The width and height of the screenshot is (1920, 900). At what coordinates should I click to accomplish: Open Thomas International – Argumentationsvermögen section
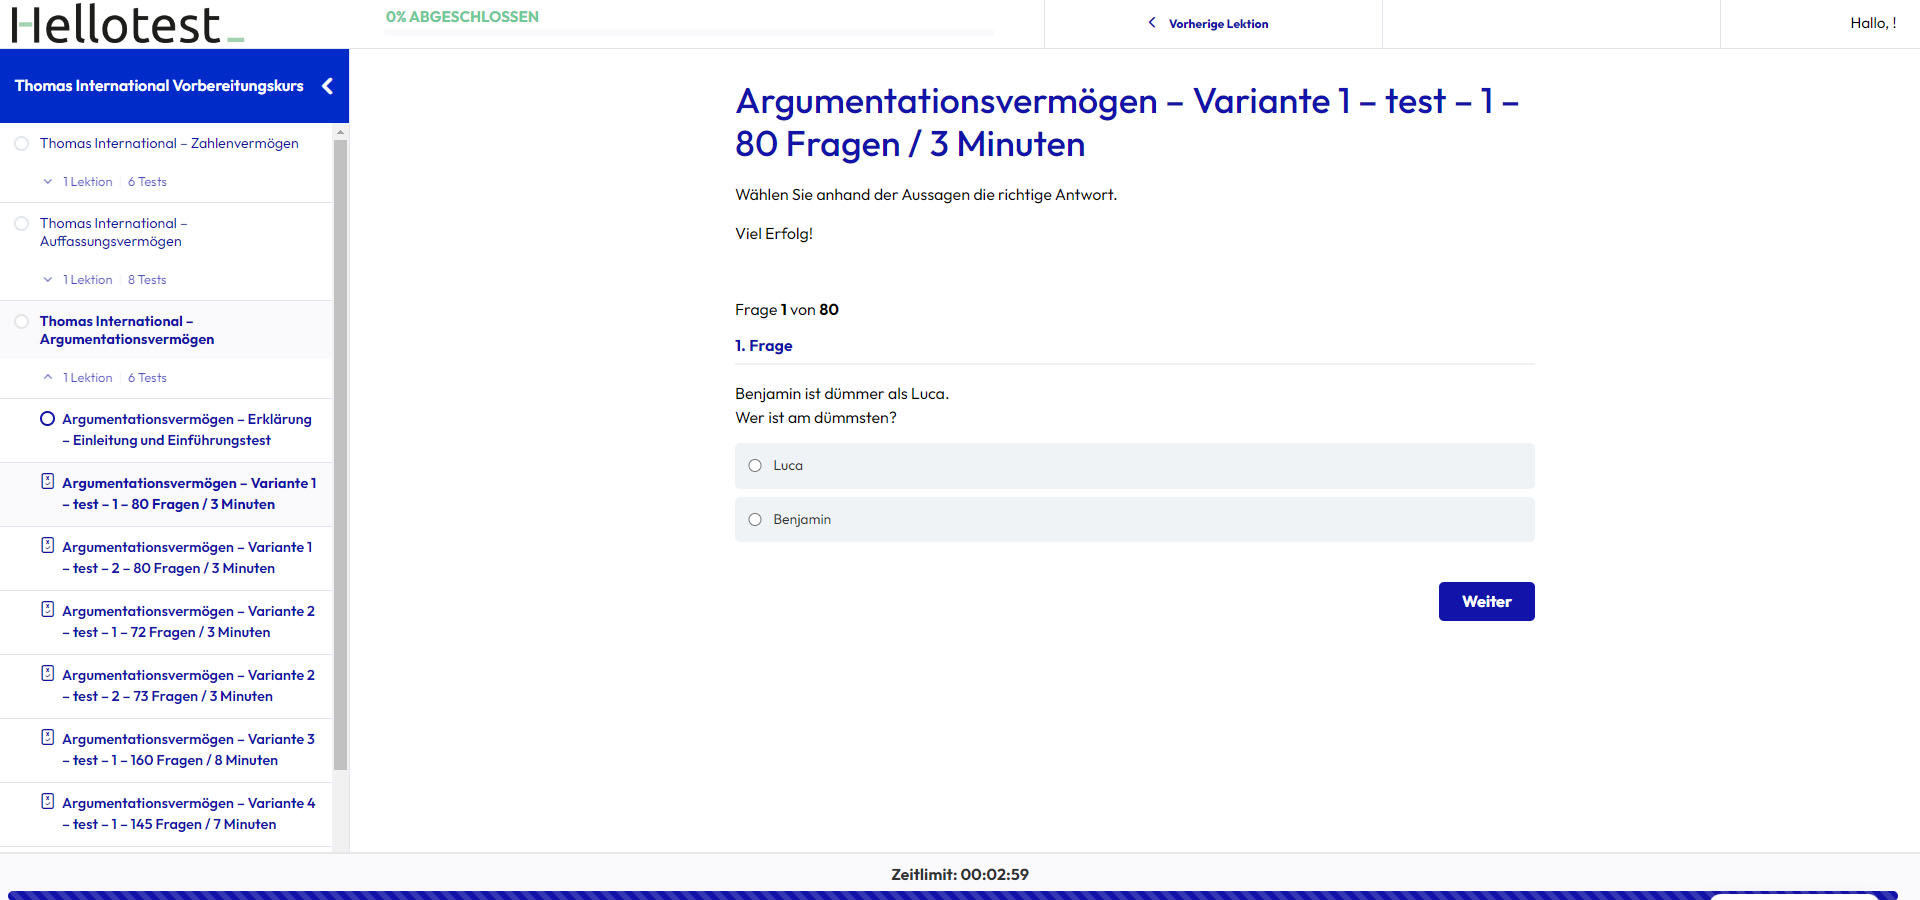[127, 331]
